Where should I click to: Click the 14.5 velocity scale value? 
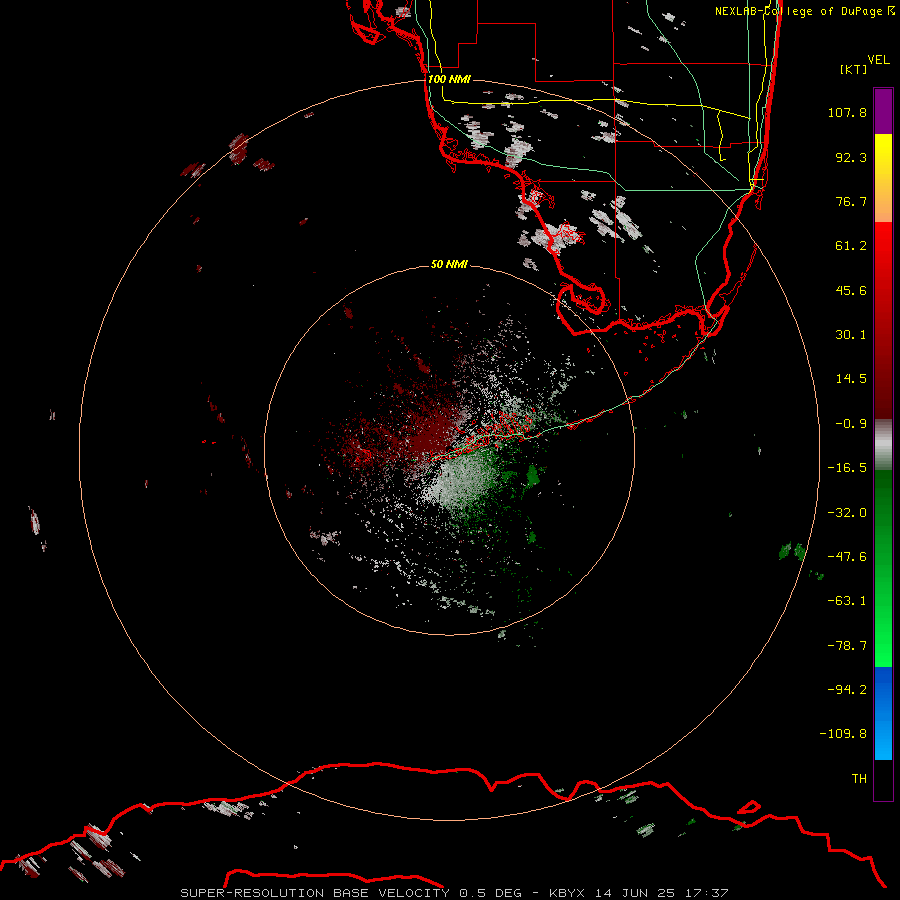(x=851, y=379)
